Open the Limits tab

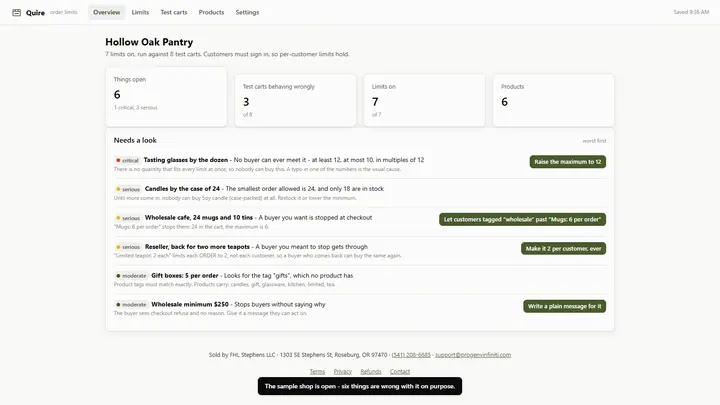pos(140,12)
